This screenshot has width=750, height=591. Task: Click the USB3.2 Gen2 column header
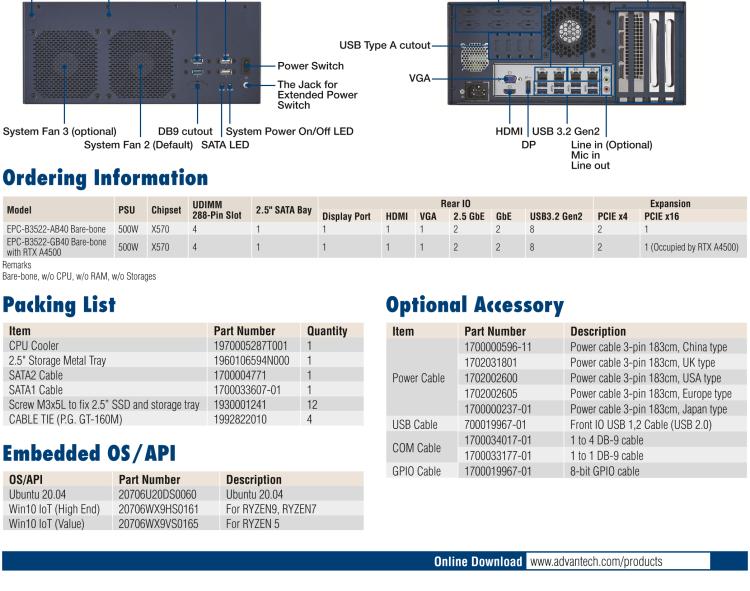(555, 216)
